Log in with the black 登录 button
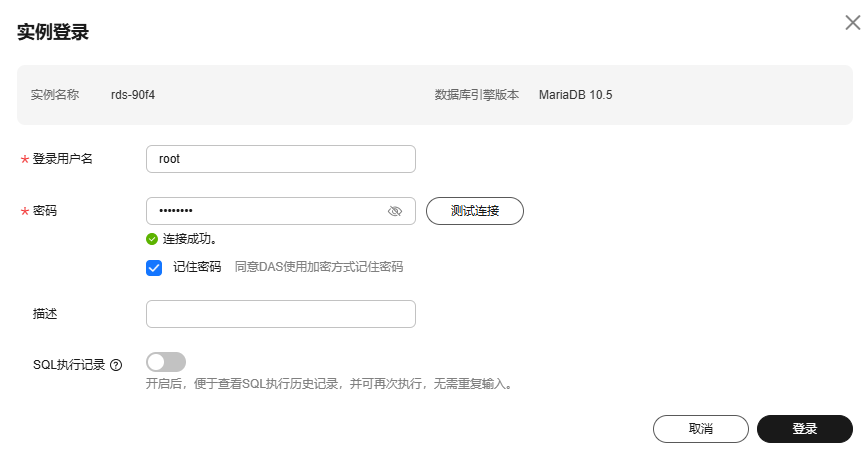Image resolution: width=862 pixels, height=455 pixels. coord(805,429)
